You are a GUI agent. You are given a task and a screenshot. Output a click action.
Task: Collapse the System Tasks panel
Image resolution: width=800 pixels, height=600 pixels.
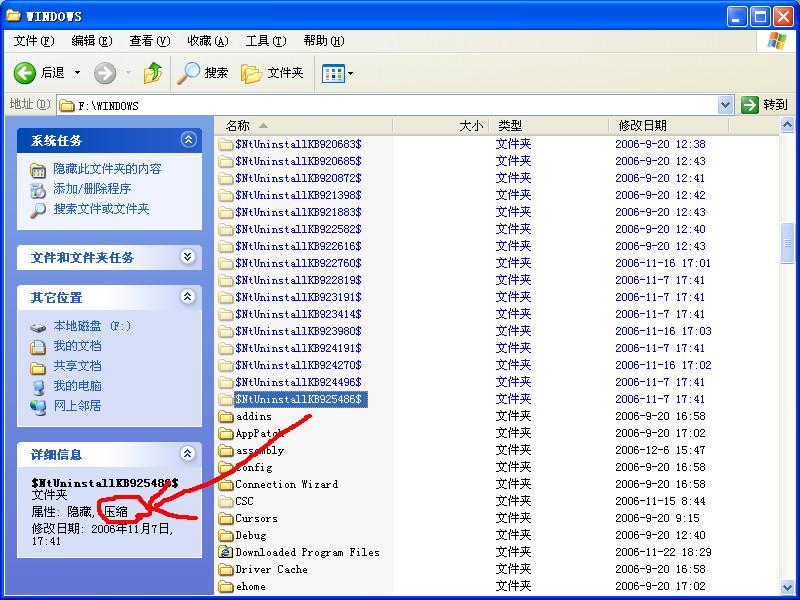tap(188, 139)
